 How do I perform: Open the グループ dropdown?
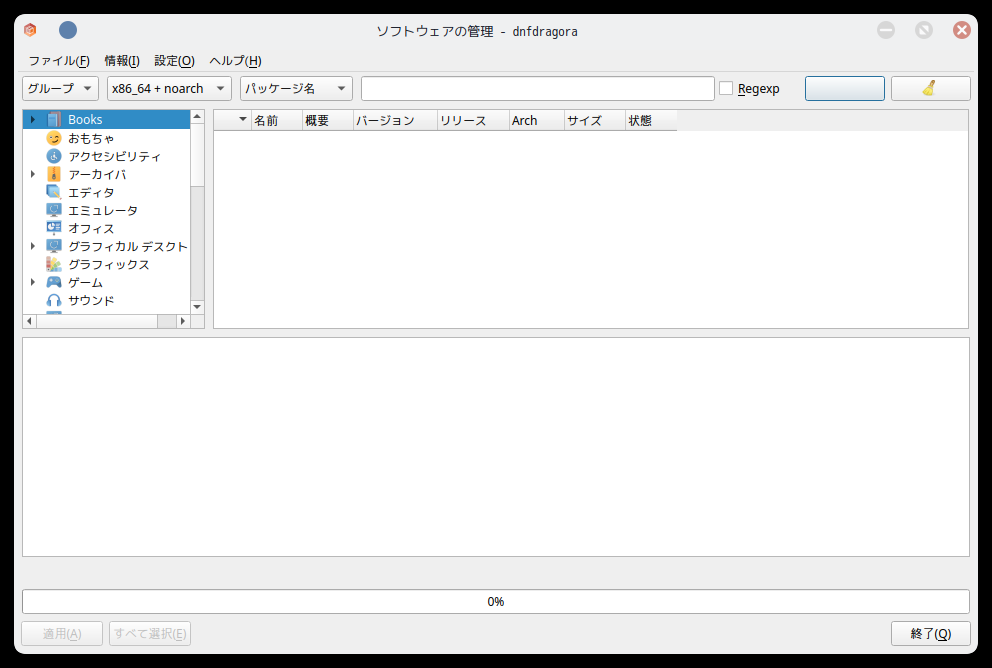(x=59, y=88)
